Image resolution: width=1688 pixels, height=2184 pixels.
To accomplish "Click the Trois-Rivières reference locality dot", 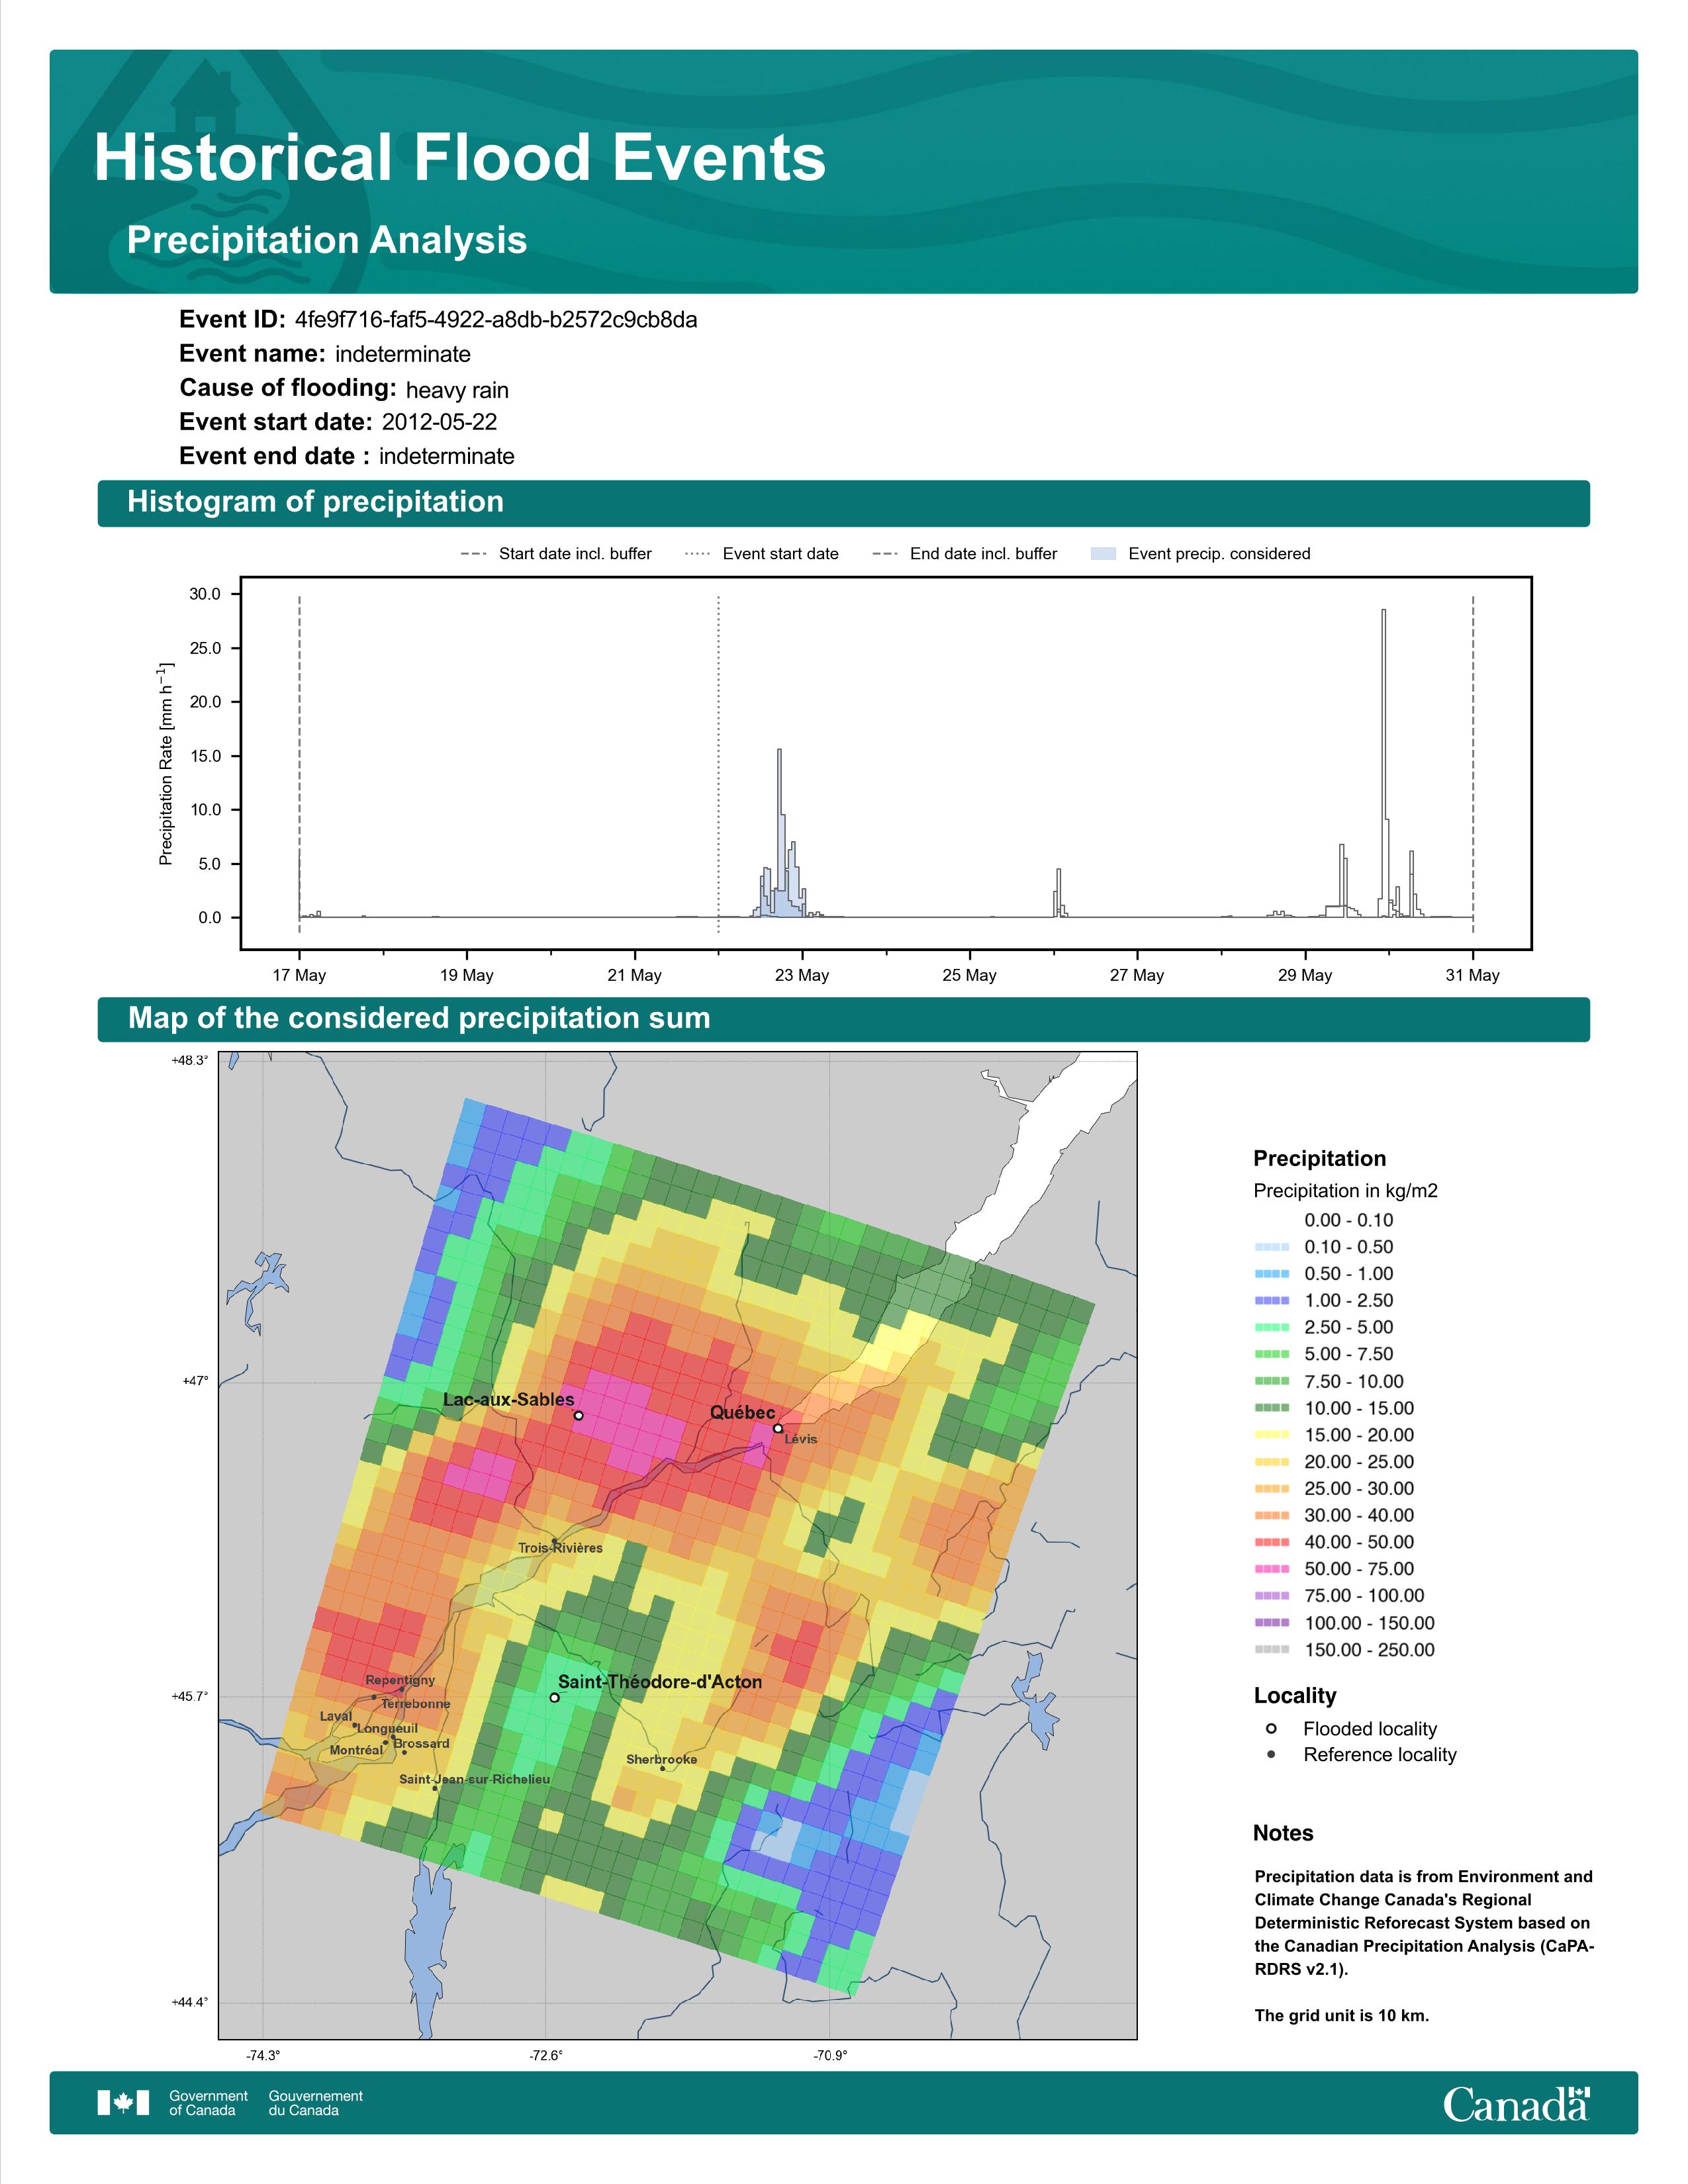I will [554, 1541].
